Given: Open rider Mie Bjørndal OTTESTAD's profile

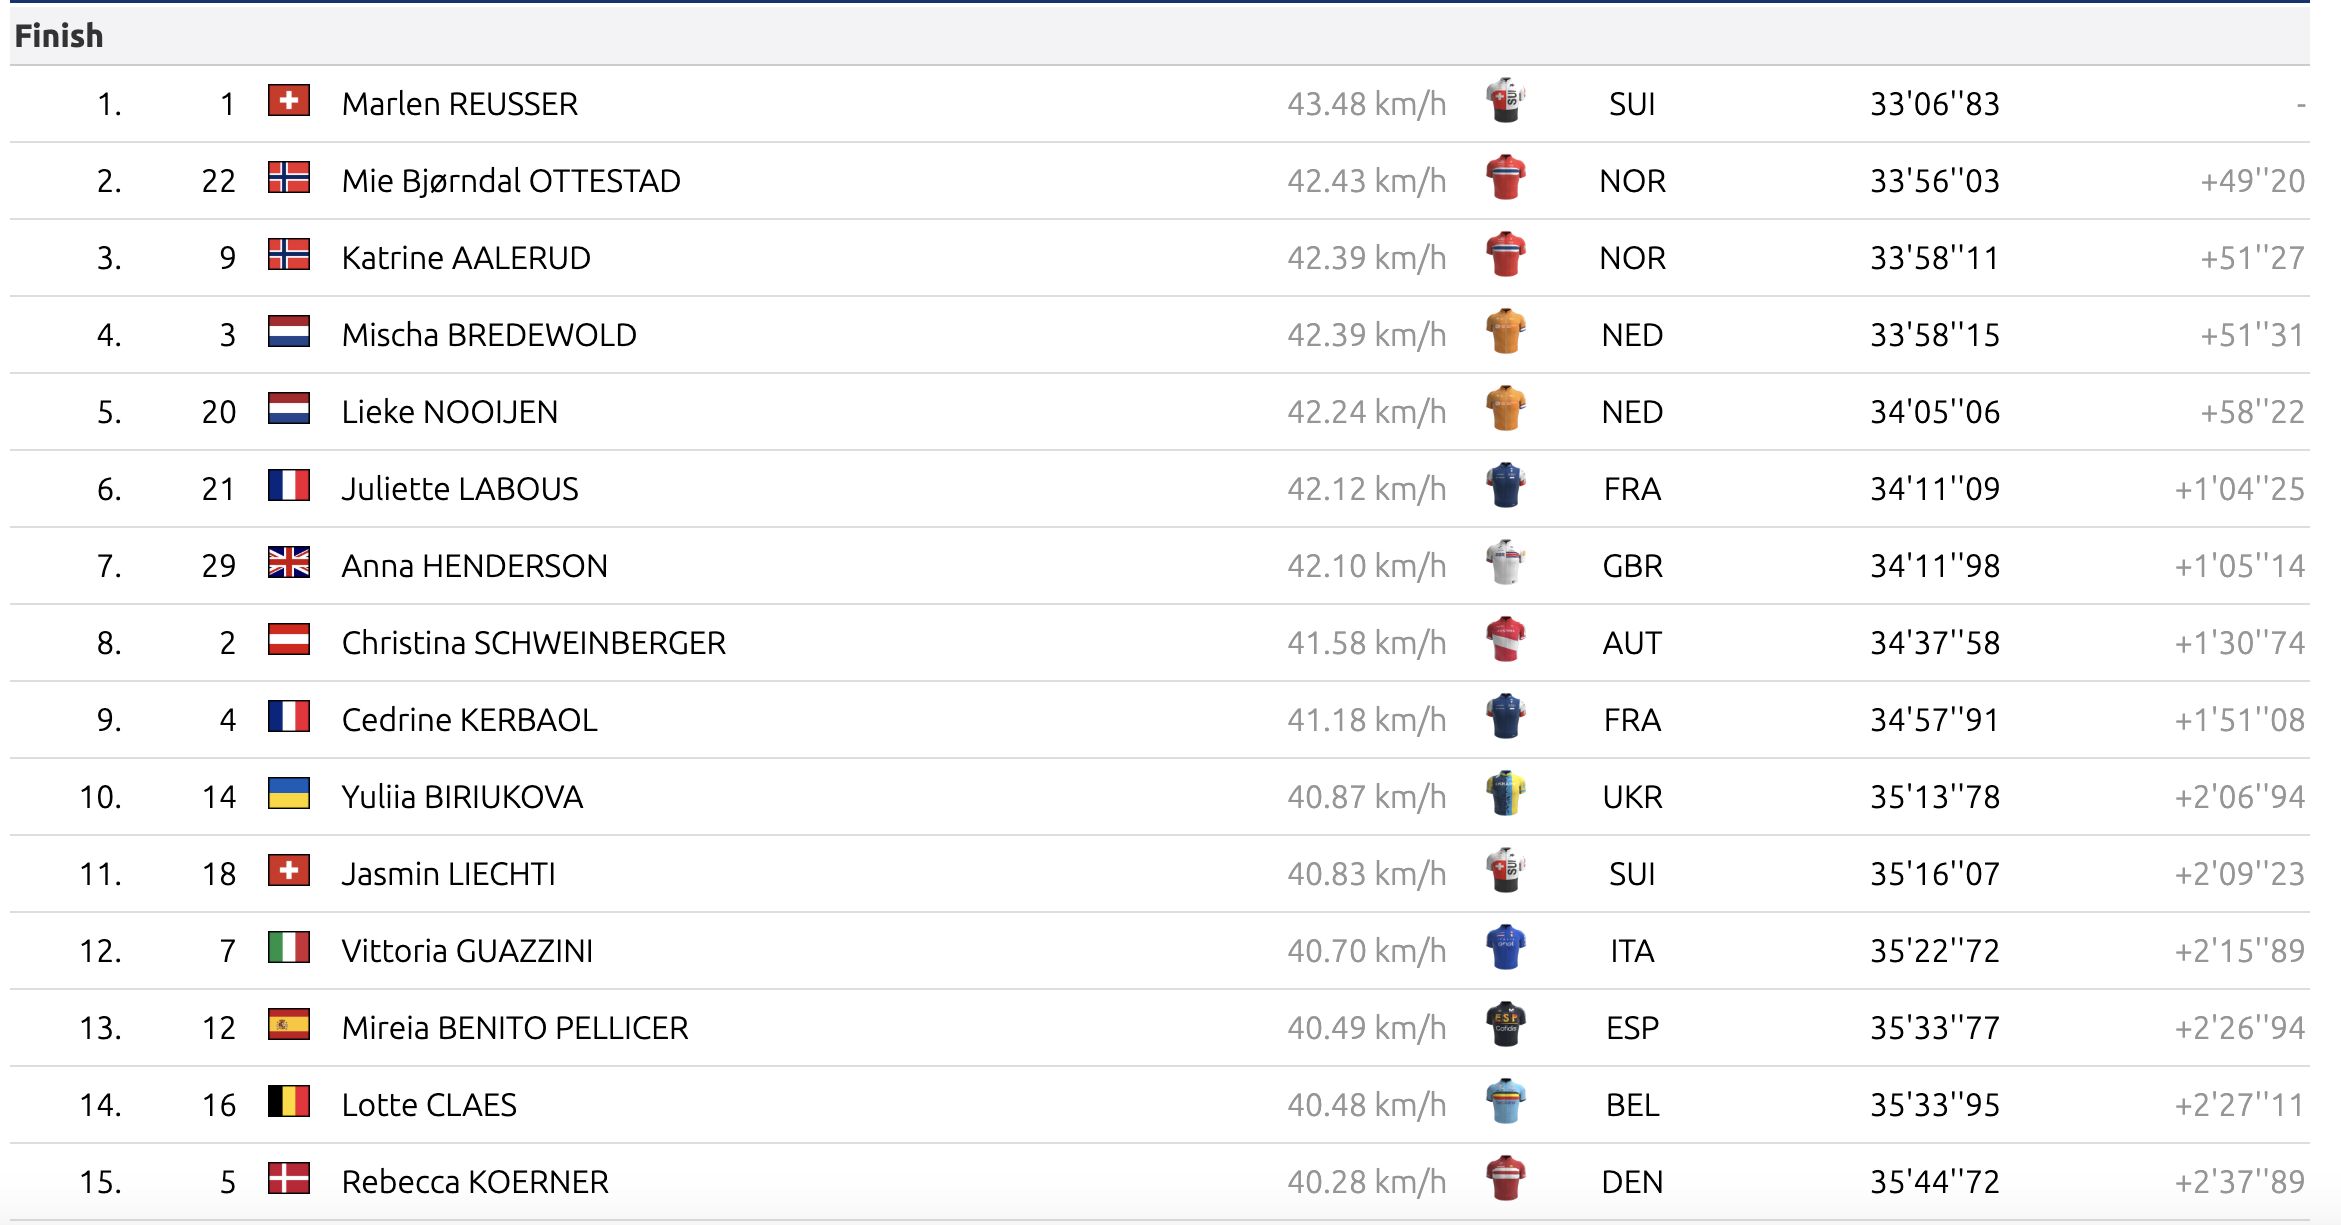Looking at the screenshot, I should 511,181.
